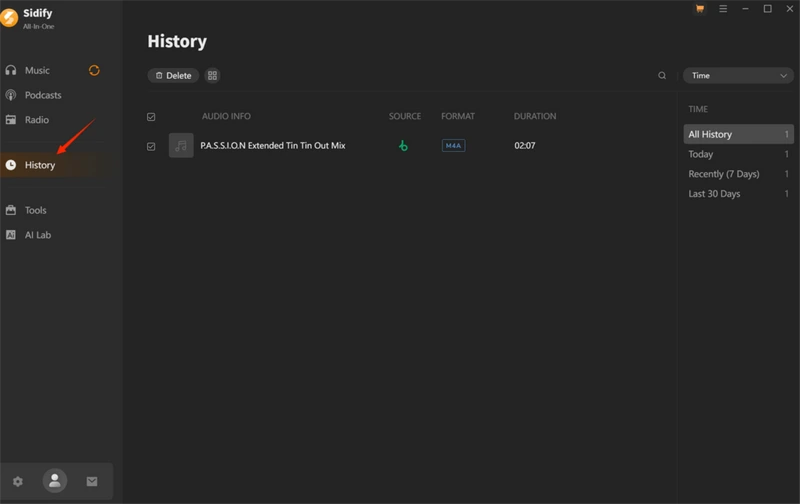Click the AUDIO INFO column header
This screenshot has width=800, height=504.
[226, 116]
